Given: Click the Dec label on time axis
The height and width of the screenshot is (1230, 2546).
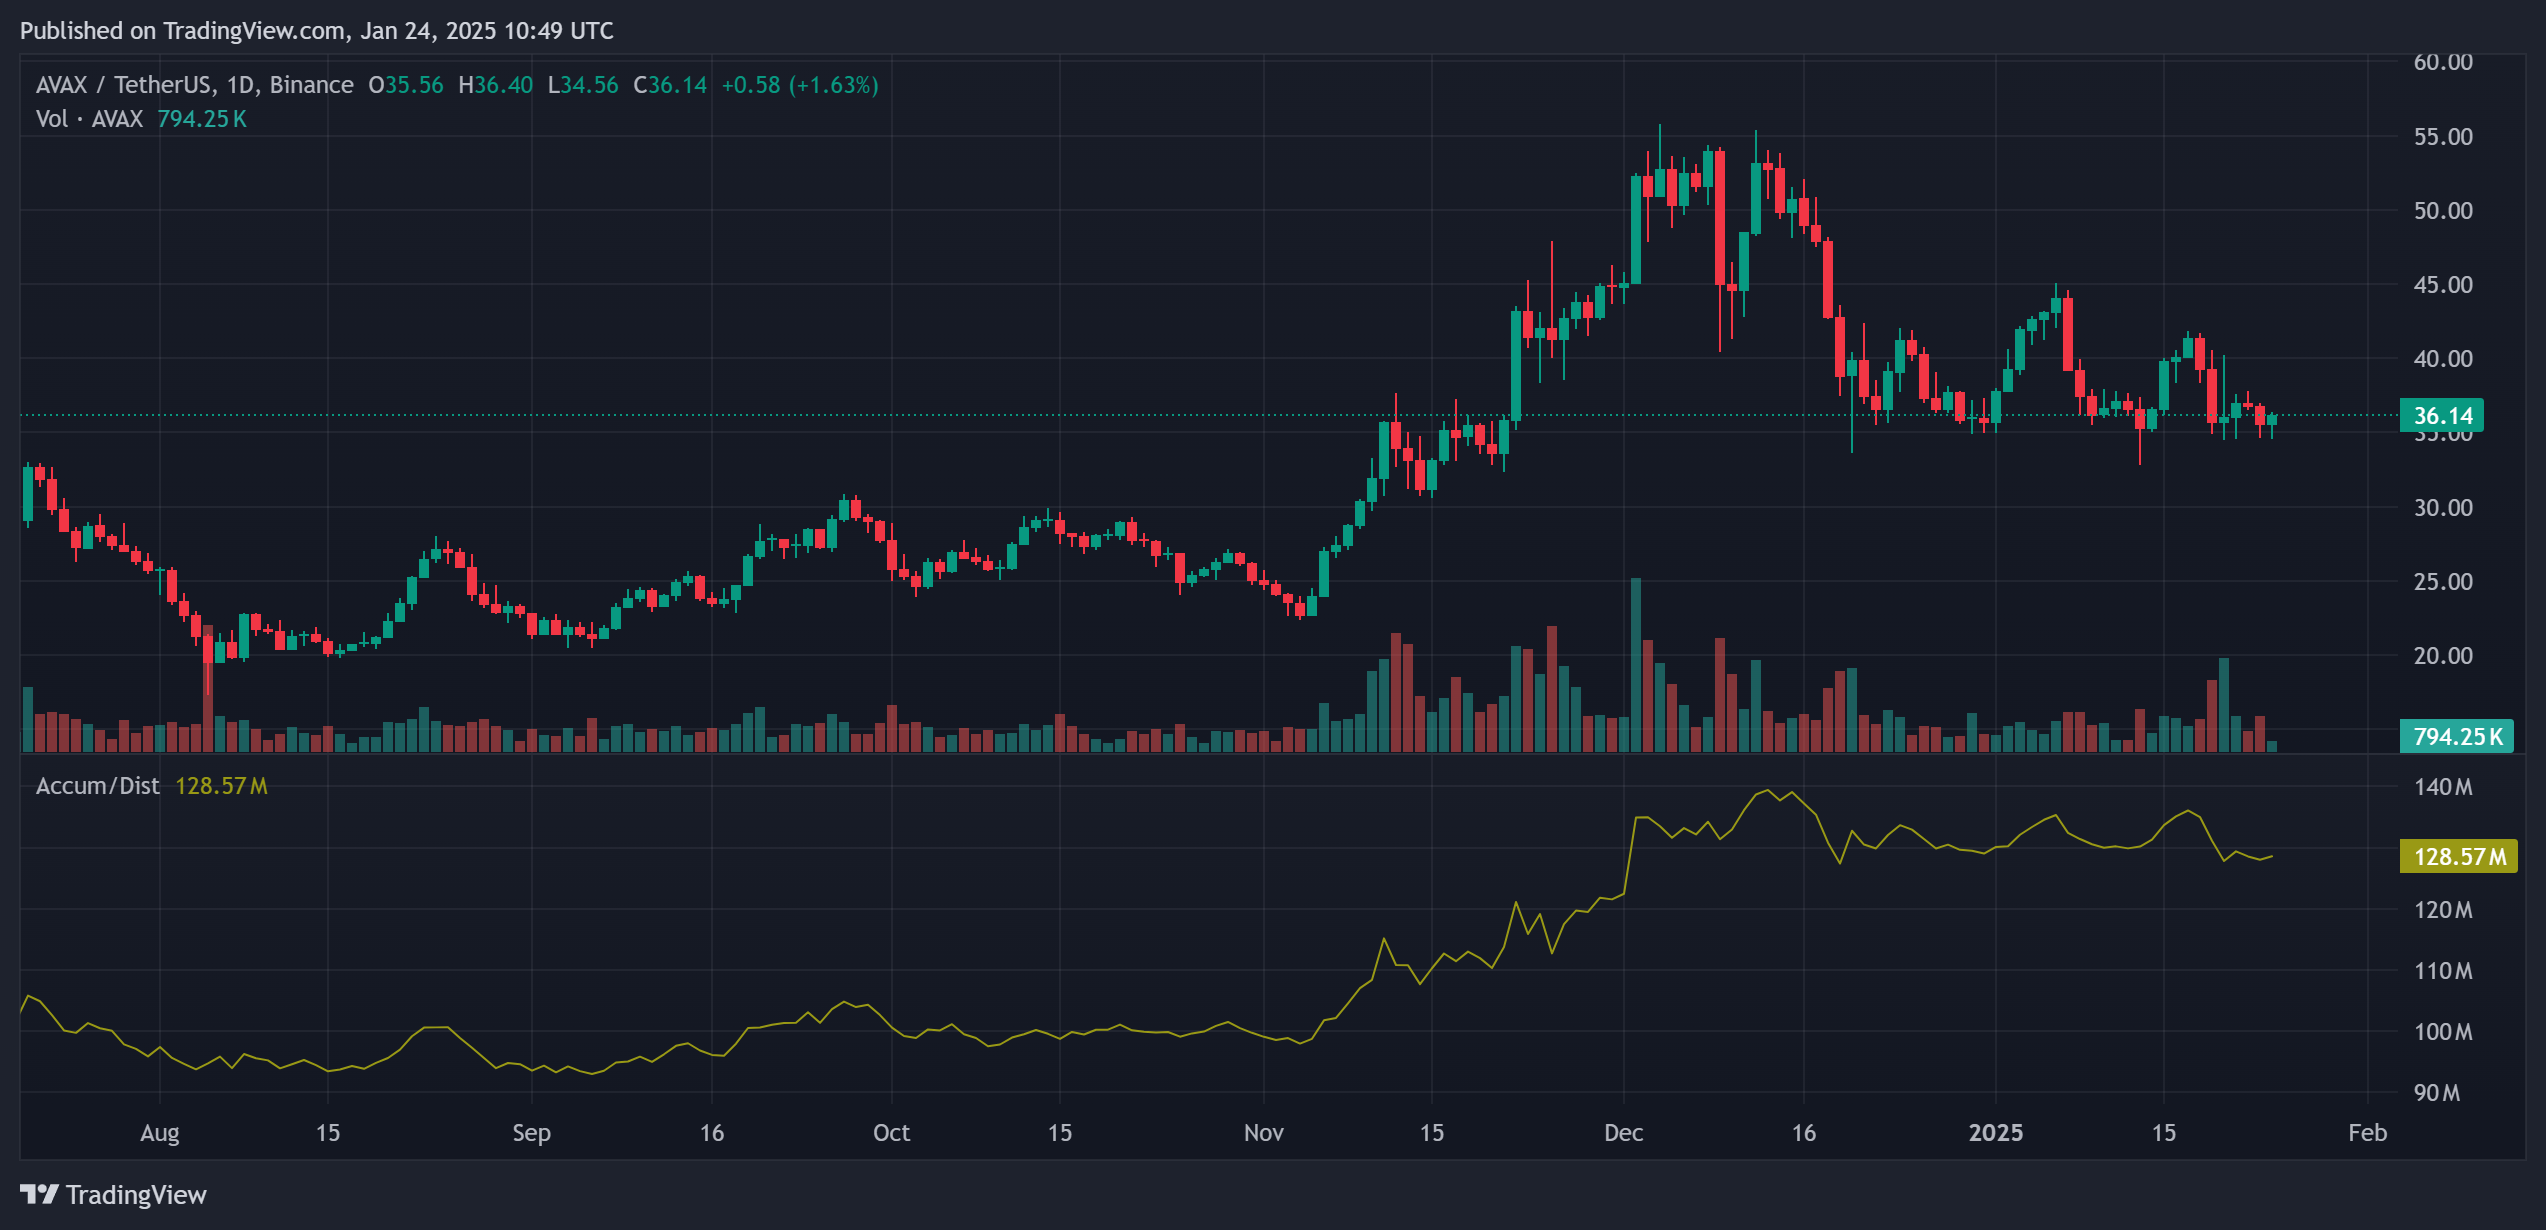Looking at the screenshot, I should pos(1623,1133).
